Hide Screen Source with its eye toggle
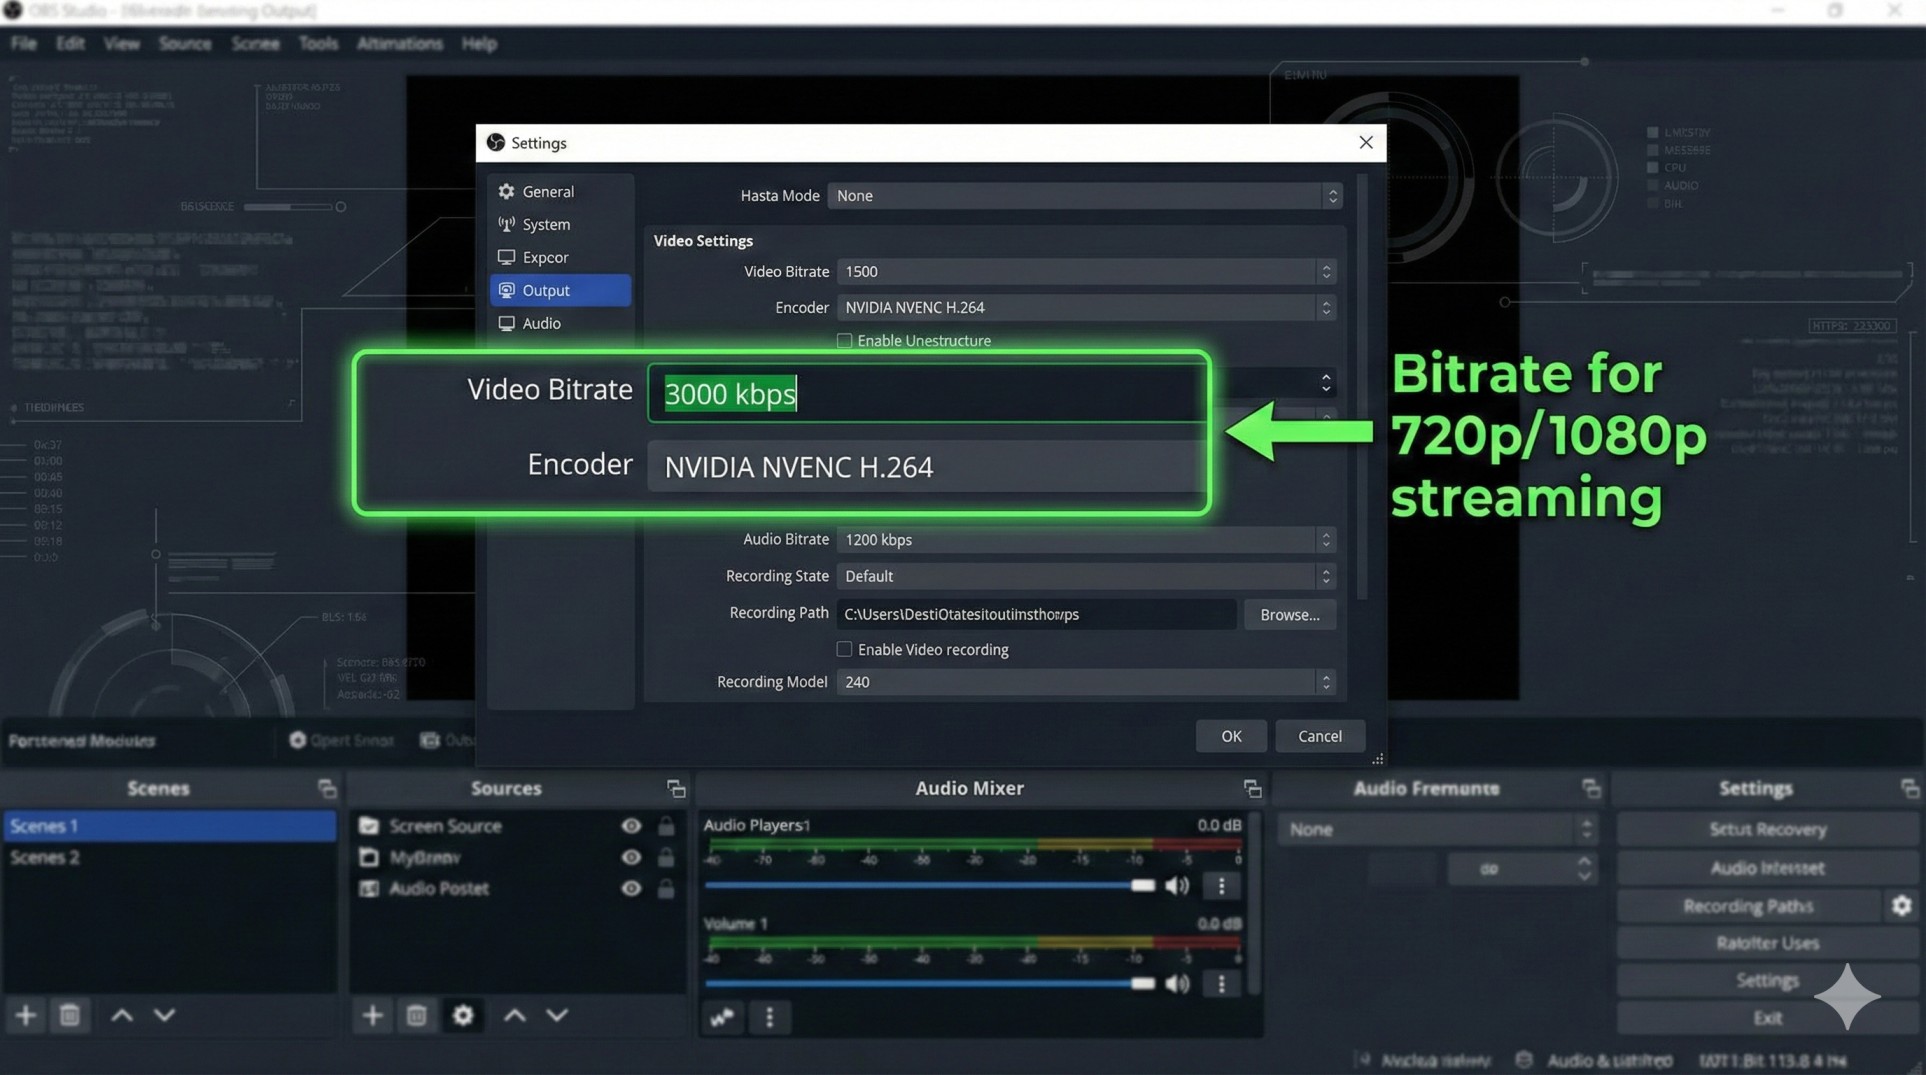The image size is (1926, 1075). 631,826
